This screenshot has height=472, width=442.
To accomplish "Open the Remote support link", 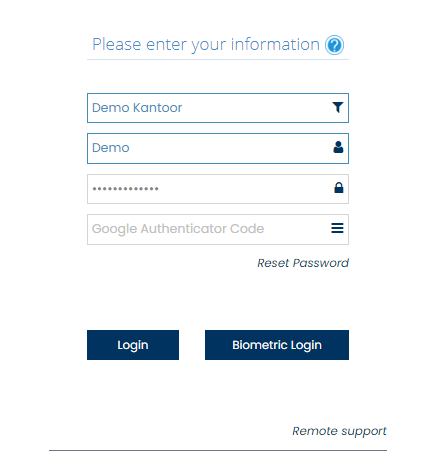I will pyautogui.click(x=339, y=431).
